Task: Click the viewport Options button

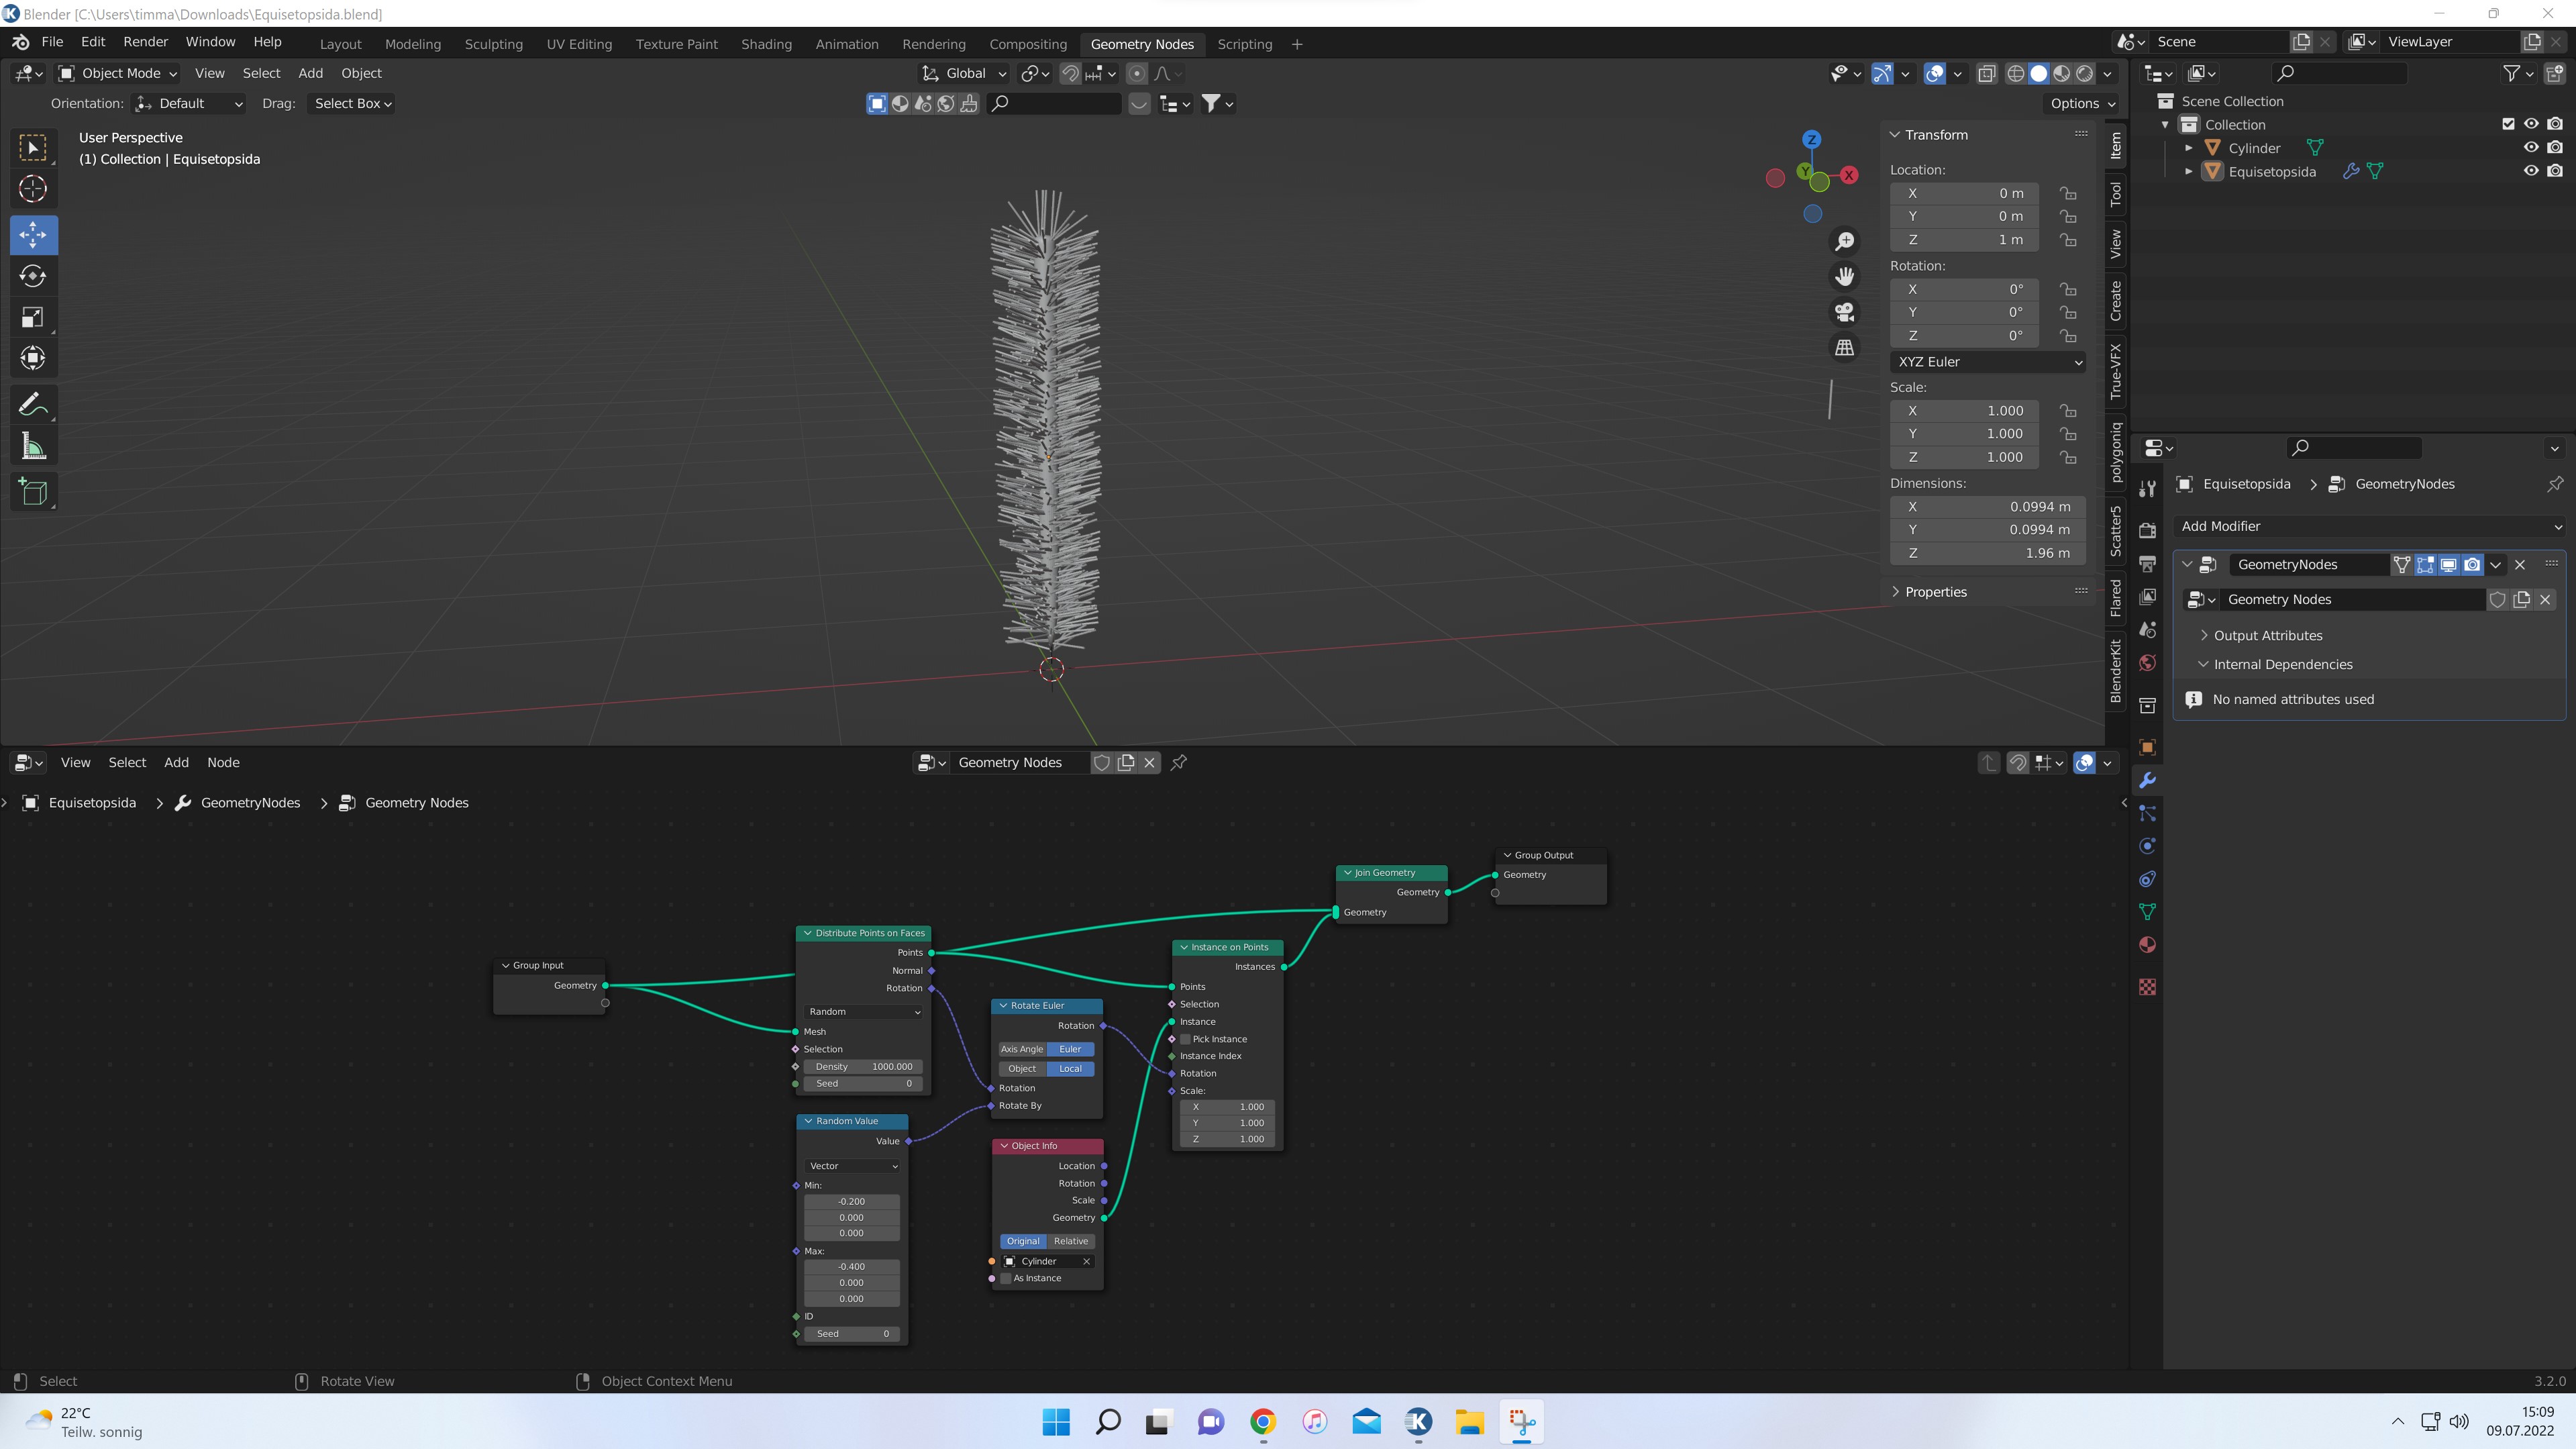Action: [x=2082, y=103]
